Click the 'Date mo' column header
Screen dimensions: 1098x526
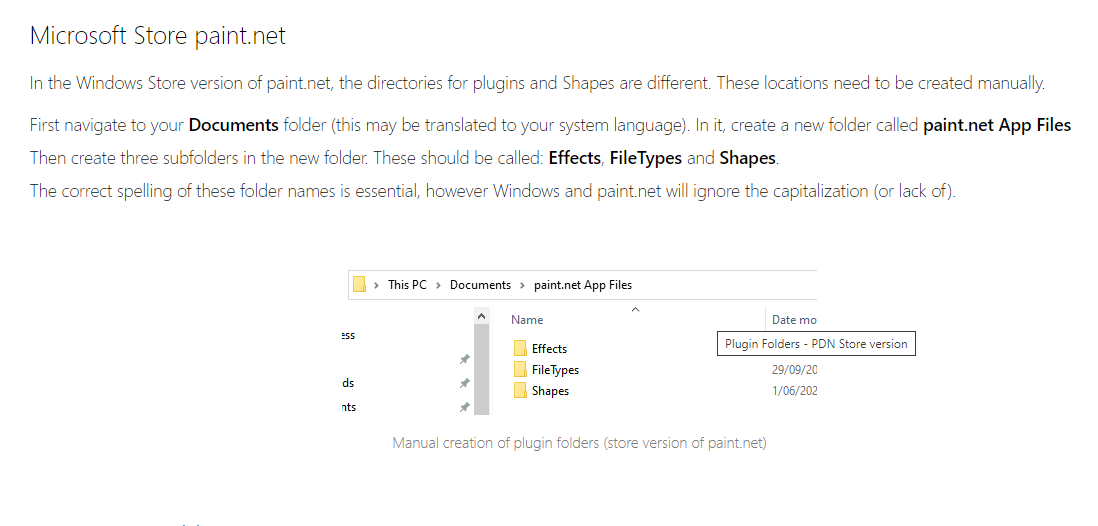pos(794,320)
